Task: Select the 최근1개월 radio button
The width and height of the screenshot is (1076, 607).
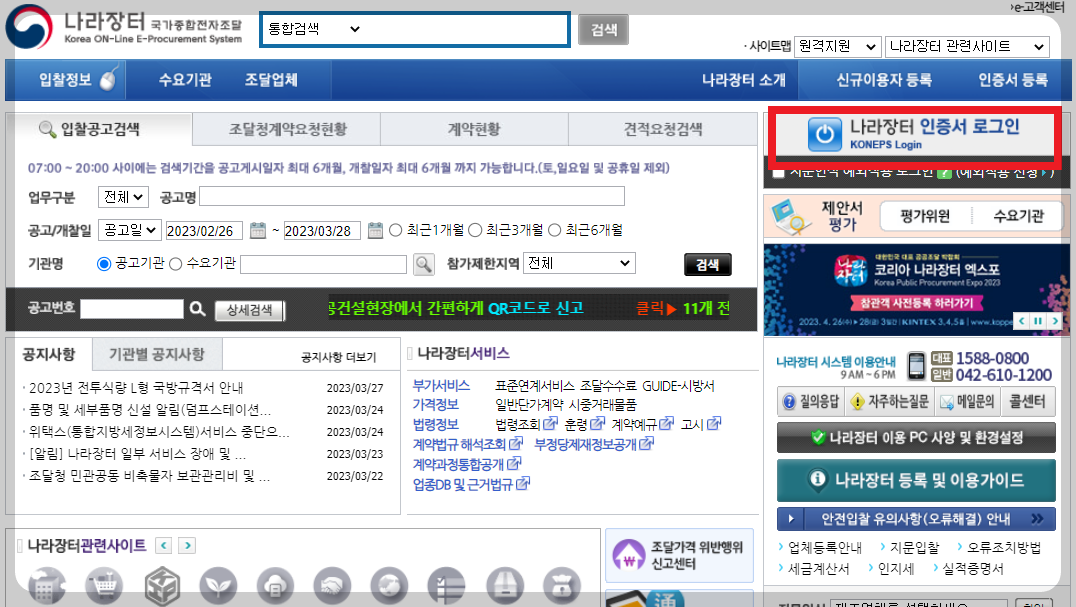Action: (x=395, y=230)
